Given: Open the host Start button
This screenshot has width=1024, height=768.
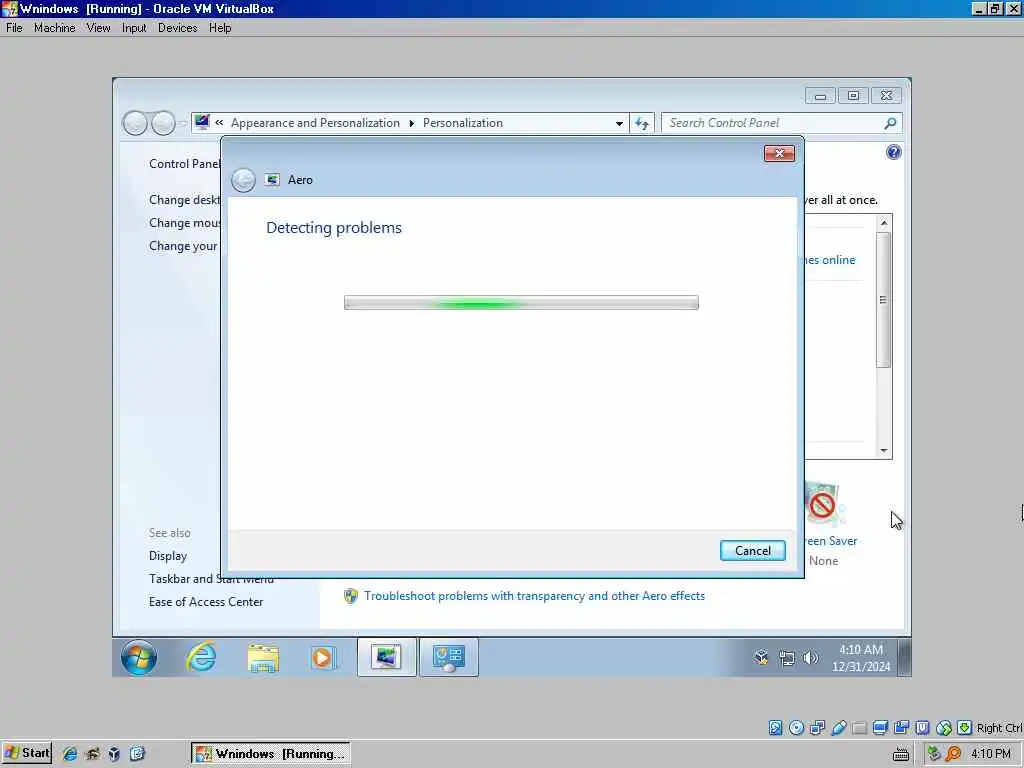Looking at the screenshot, I should (27, 753).
